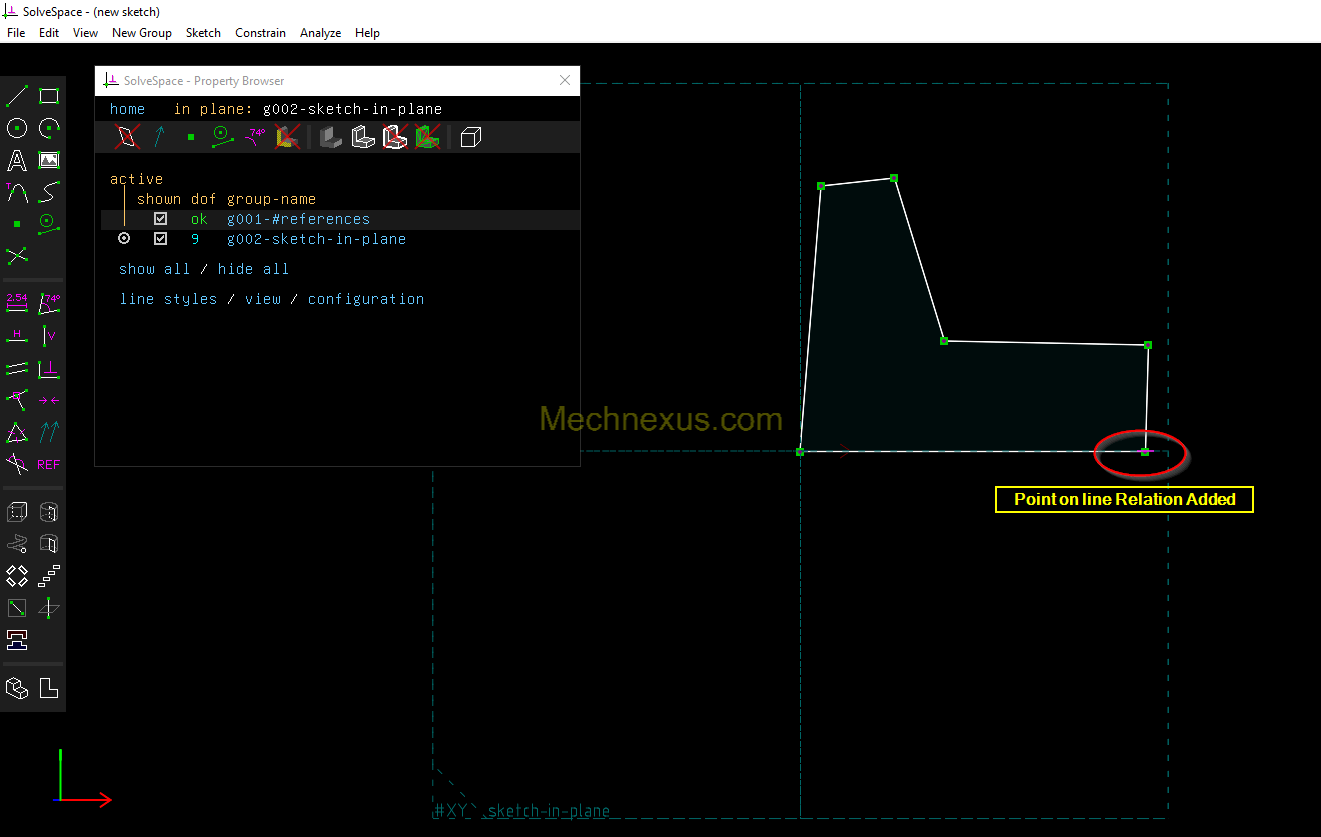Click the distance/diameter constraint tool
Viewport: 1321px width, 837px height.
[x=17, y=302]
